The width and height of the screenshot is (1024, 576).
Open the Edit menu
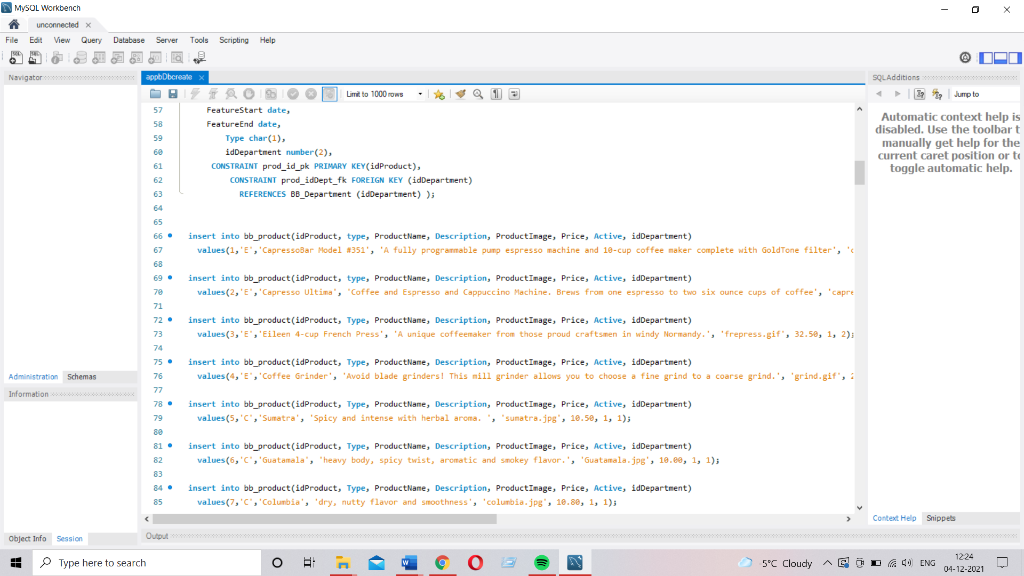pyautogui.click(x=35, y=40)
